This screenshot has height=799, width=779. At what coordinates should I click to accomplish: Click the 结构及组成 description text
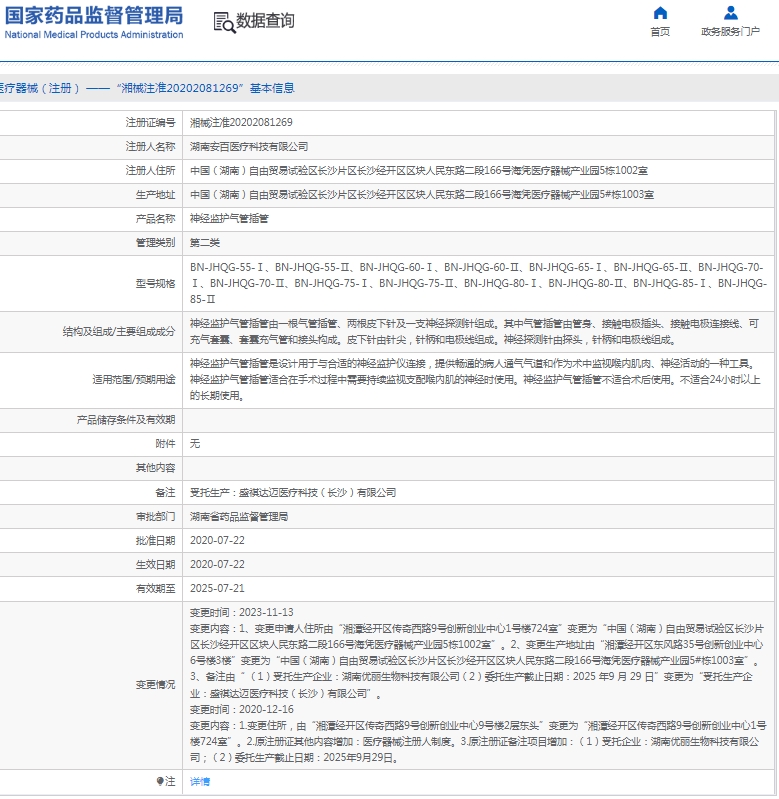click(474, 332)
